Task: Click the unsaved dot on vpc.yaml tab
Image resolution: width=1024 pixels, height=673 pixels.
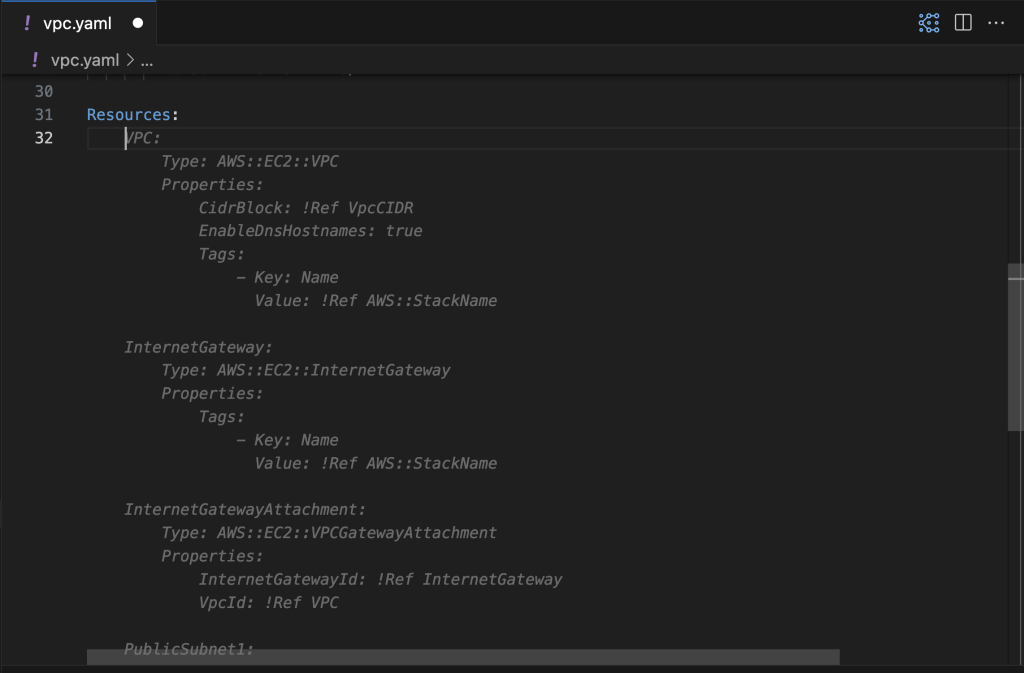Action: pyautogui.click(x=138, y=23)
